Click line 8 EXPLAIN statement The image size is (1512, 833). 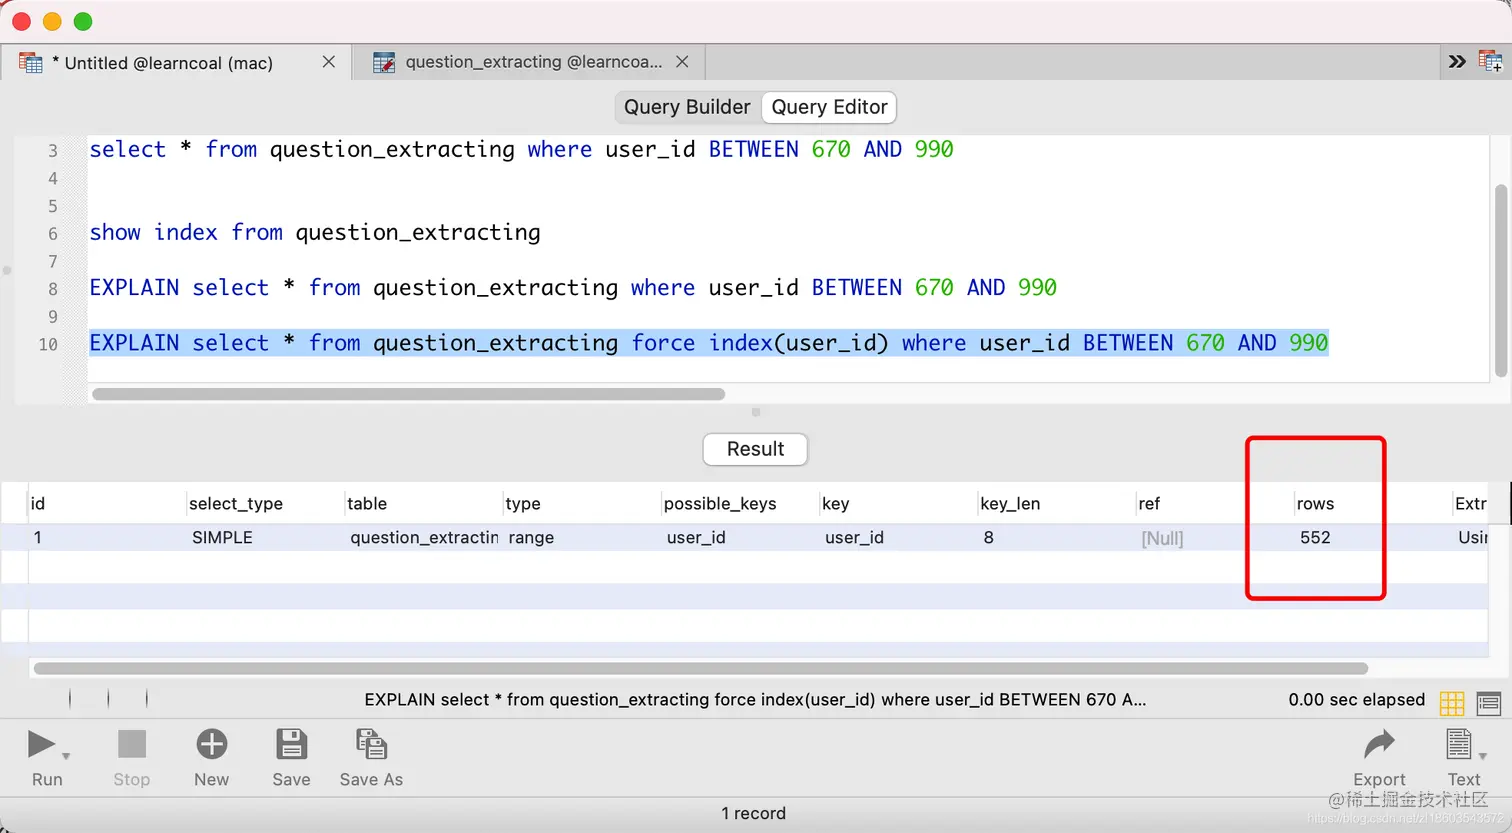click(x=573, y=288)
